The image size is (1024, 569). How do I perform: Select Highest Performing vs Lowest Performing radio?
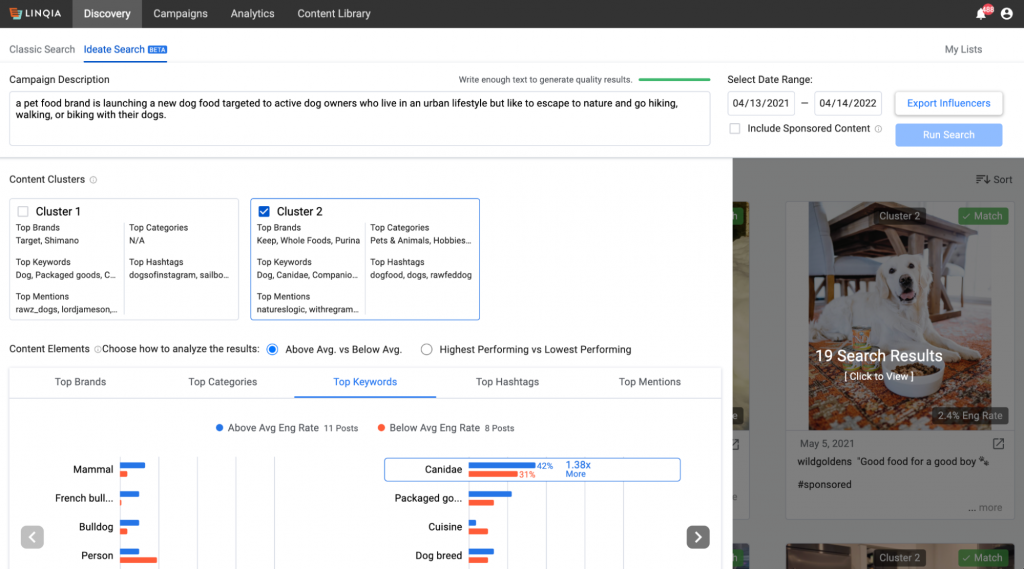point(426,350)
